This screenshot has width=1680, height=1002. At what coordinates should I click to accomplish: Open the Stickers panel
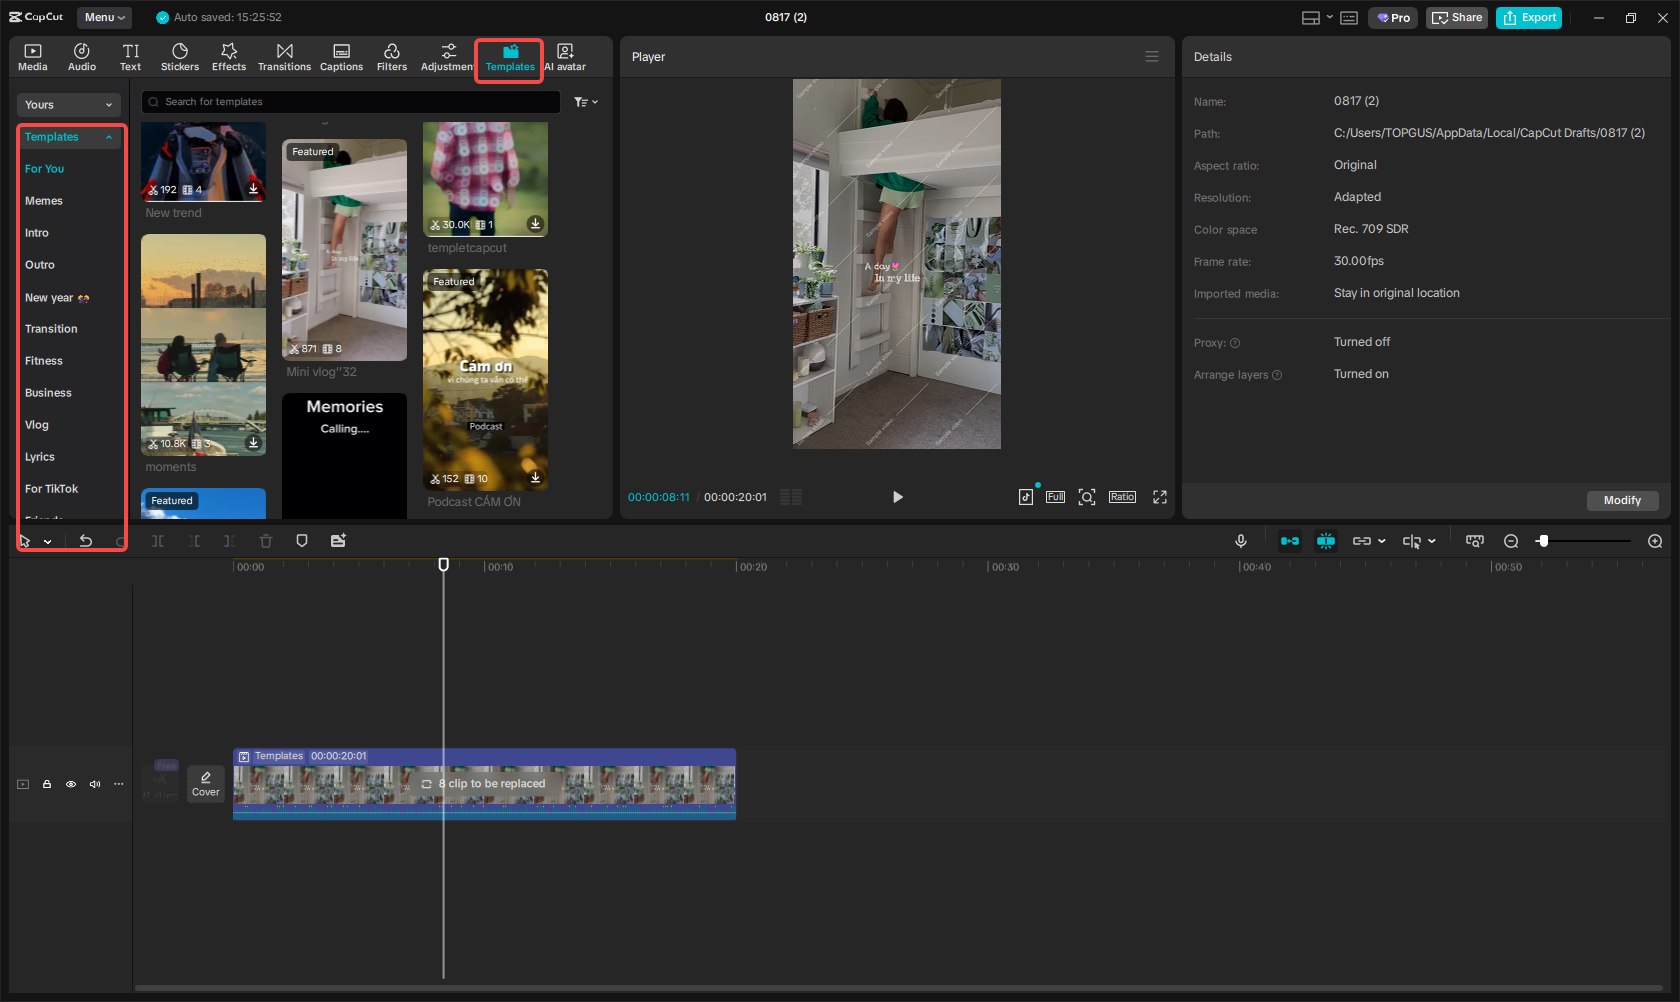coord(180,56)
